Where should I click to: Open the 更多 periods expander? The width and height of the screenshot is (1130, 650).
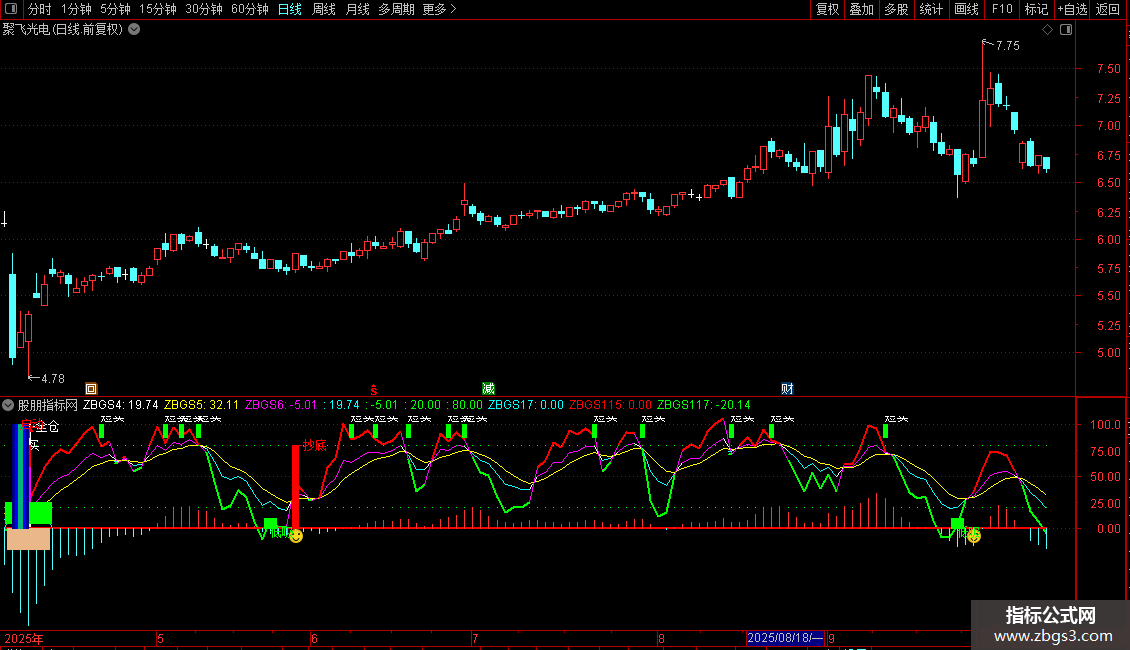tap(439, 10)
